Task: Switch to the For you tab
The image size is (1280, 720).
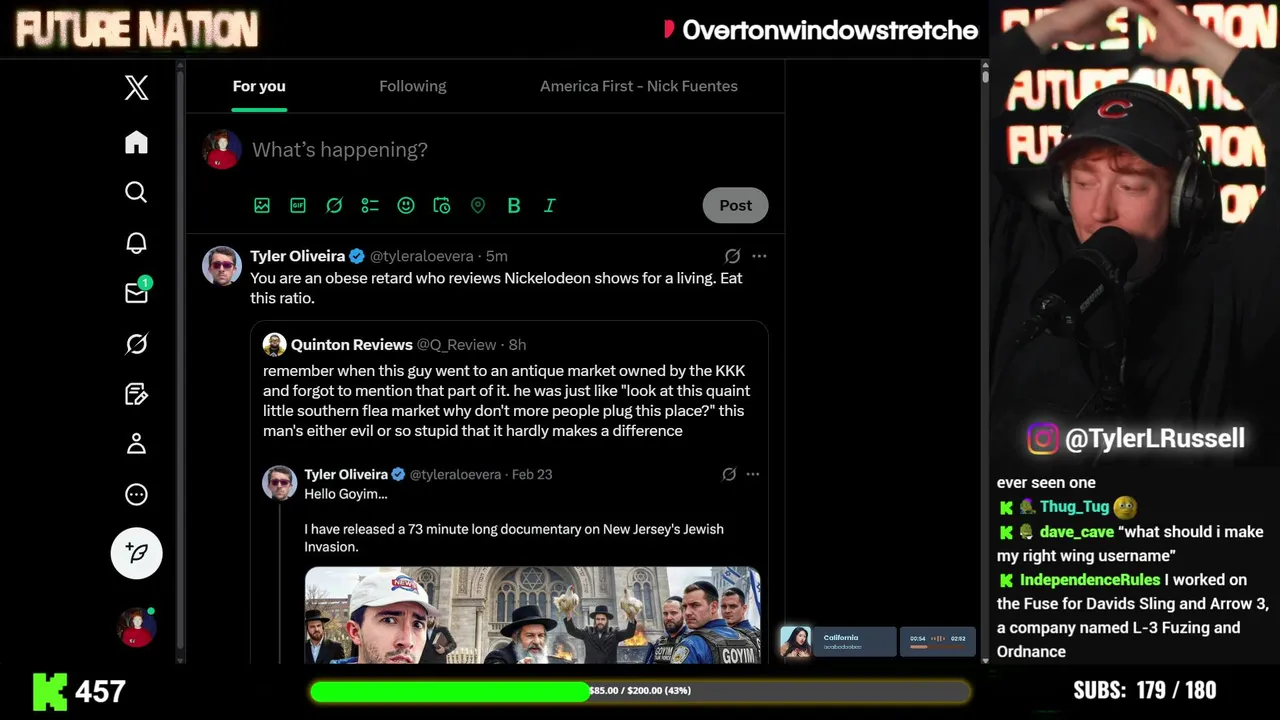Action: pyautogui.click(x=259, y=86)
